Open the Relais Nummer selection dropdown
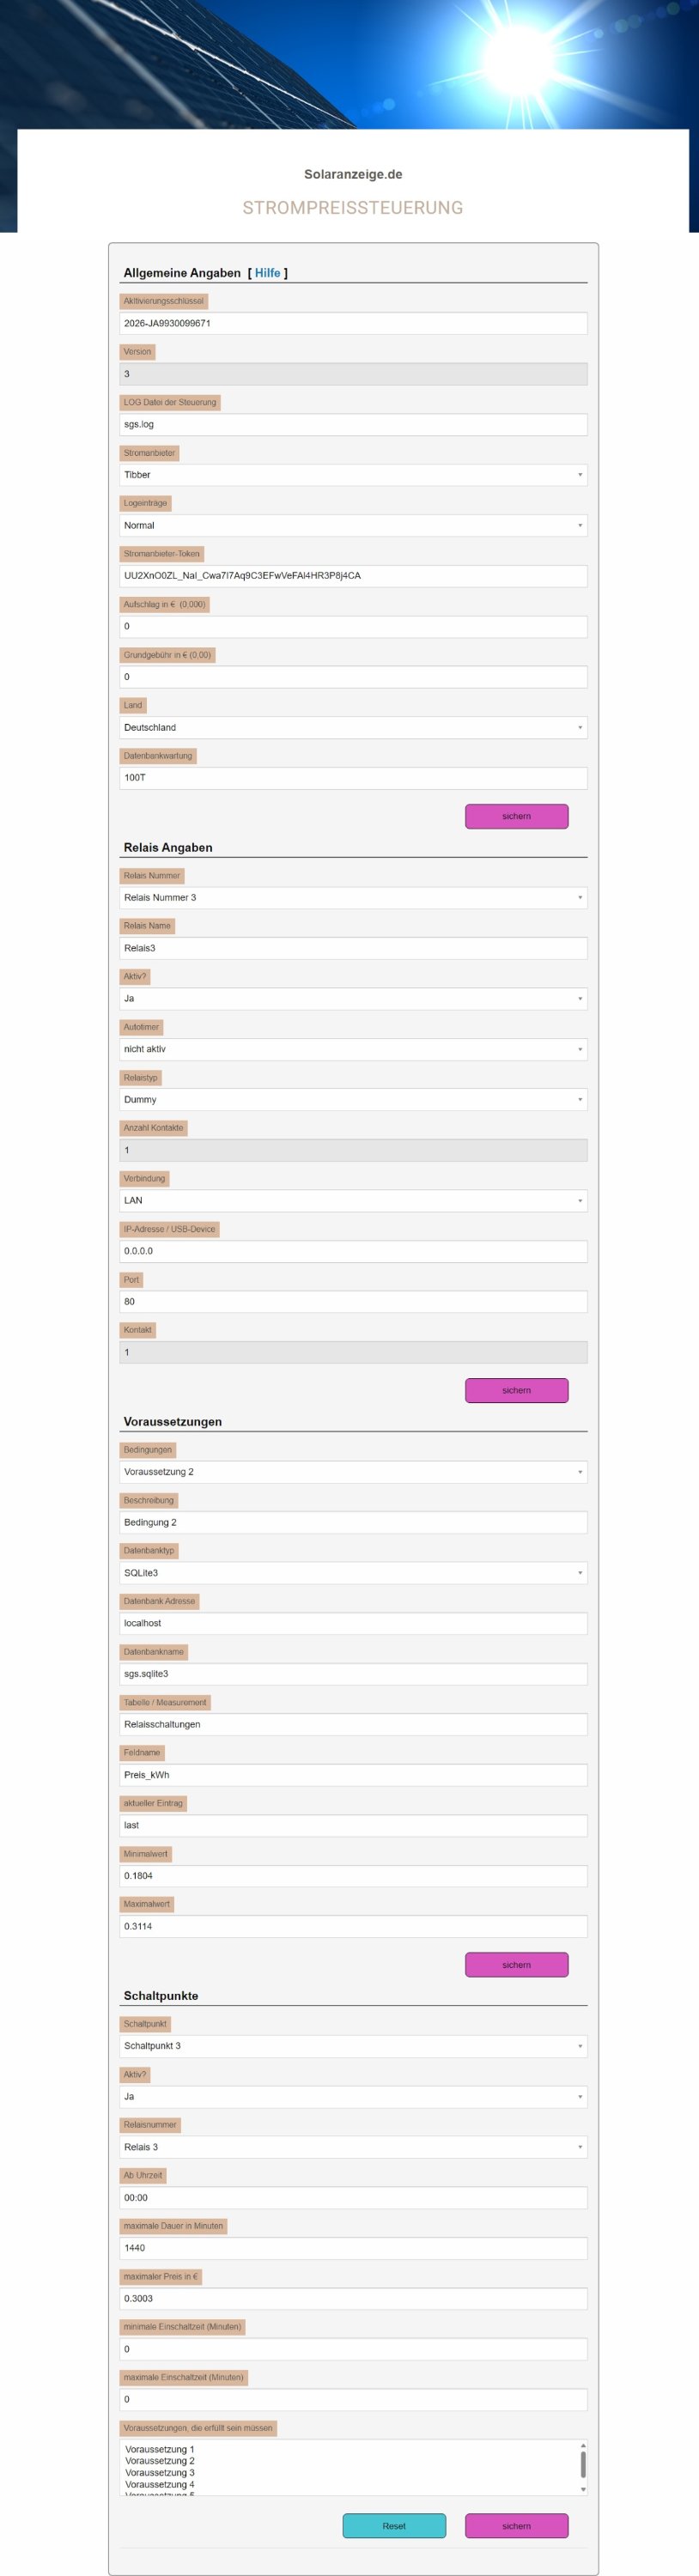Image resolution: width=699 pixels, height=2576 pixels. (352, 897)
